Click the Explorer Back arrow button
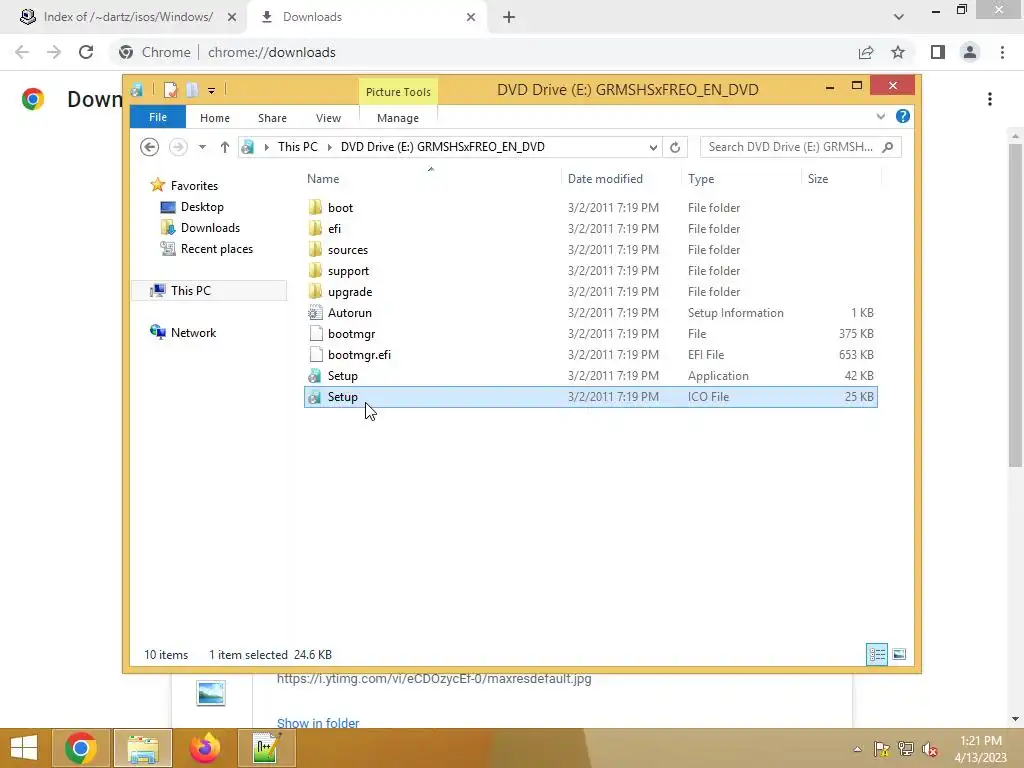The image size is (1024, 768). [x=150, y=147]
